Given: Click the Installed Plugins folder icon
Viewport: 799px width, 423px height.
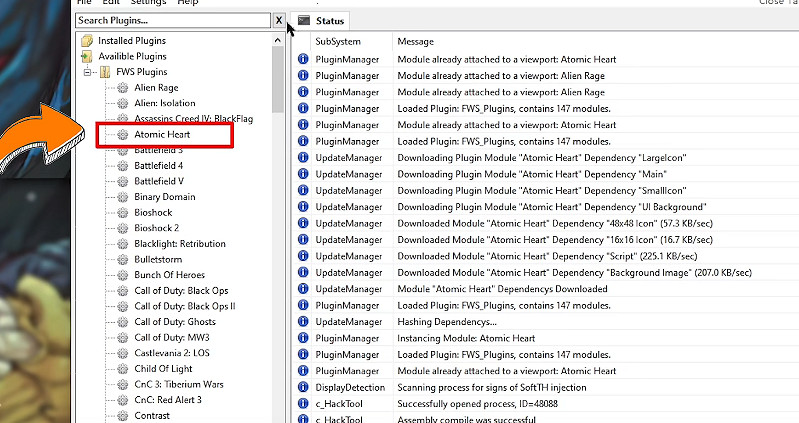Looking at the screenshot, I should click(87, 41).
